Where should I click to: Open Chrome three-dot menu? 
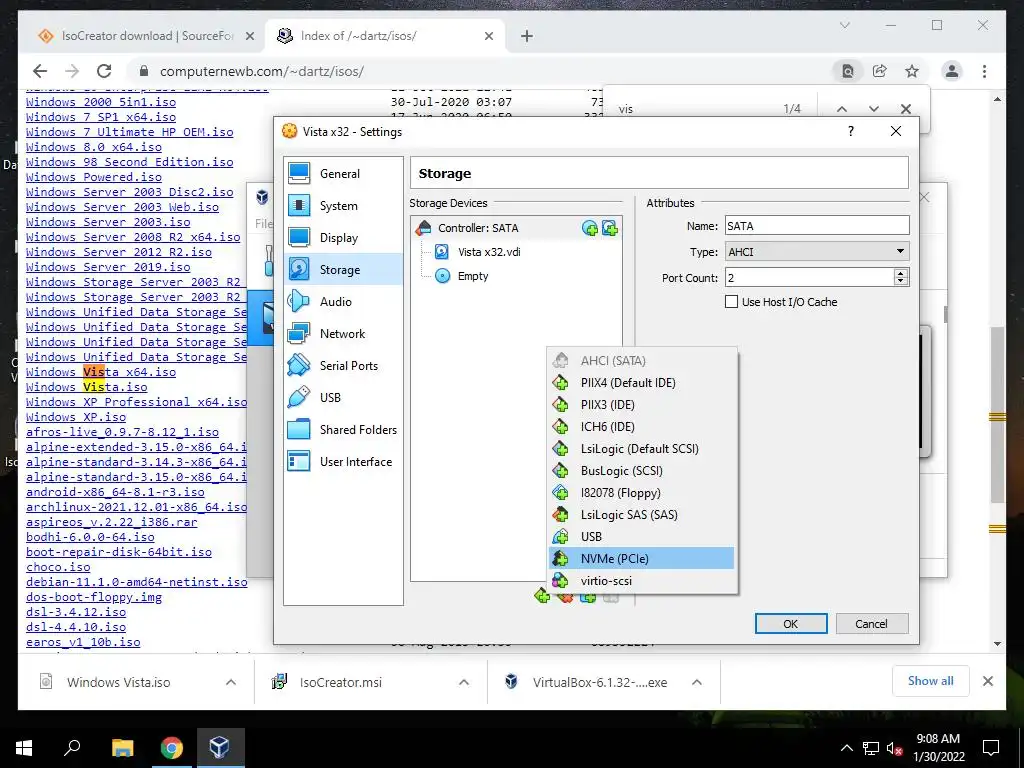tap(984, 71)
